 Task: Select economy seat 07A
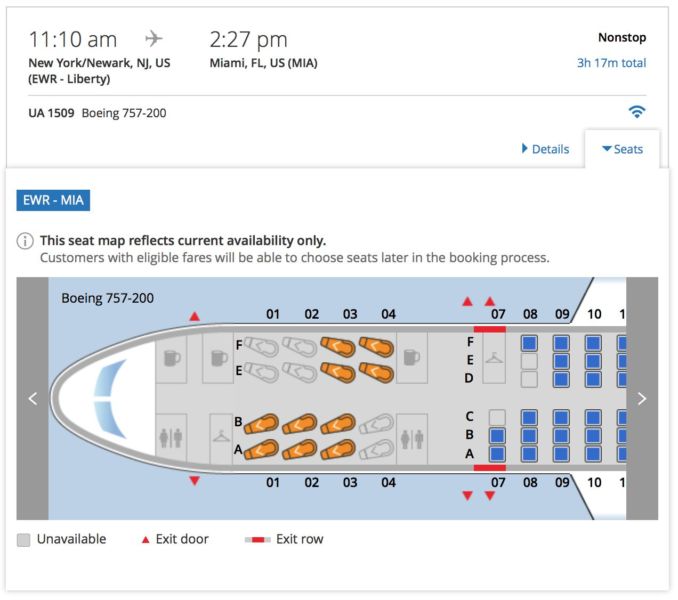coord(497,453)
